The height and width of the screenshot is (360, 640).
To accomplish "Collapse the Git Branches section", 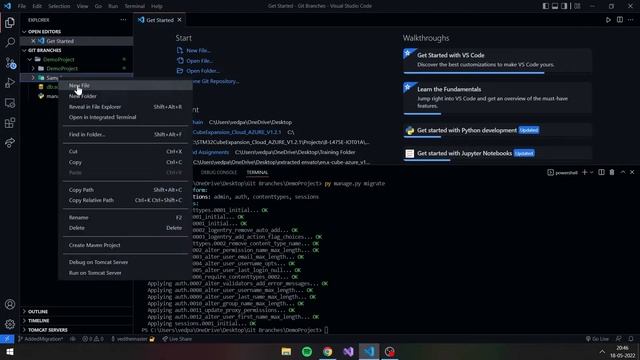I will (x=24, y=50).
